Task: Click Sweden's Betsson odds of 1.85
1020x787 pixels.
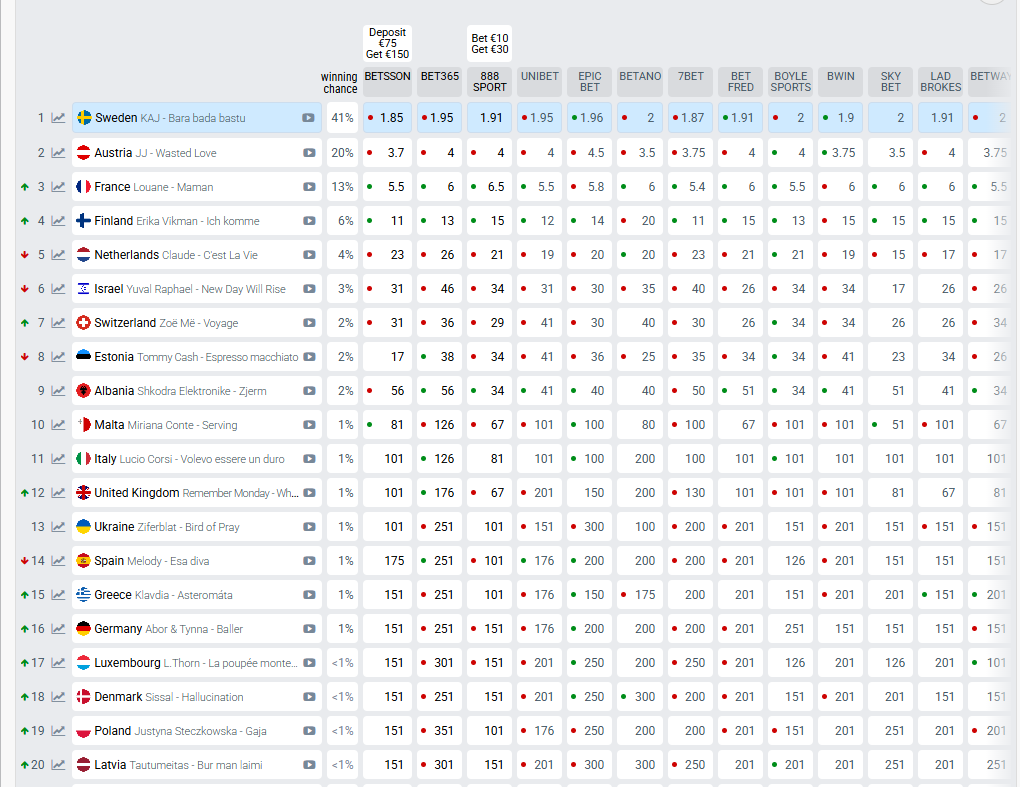Action: click(388, 118)
